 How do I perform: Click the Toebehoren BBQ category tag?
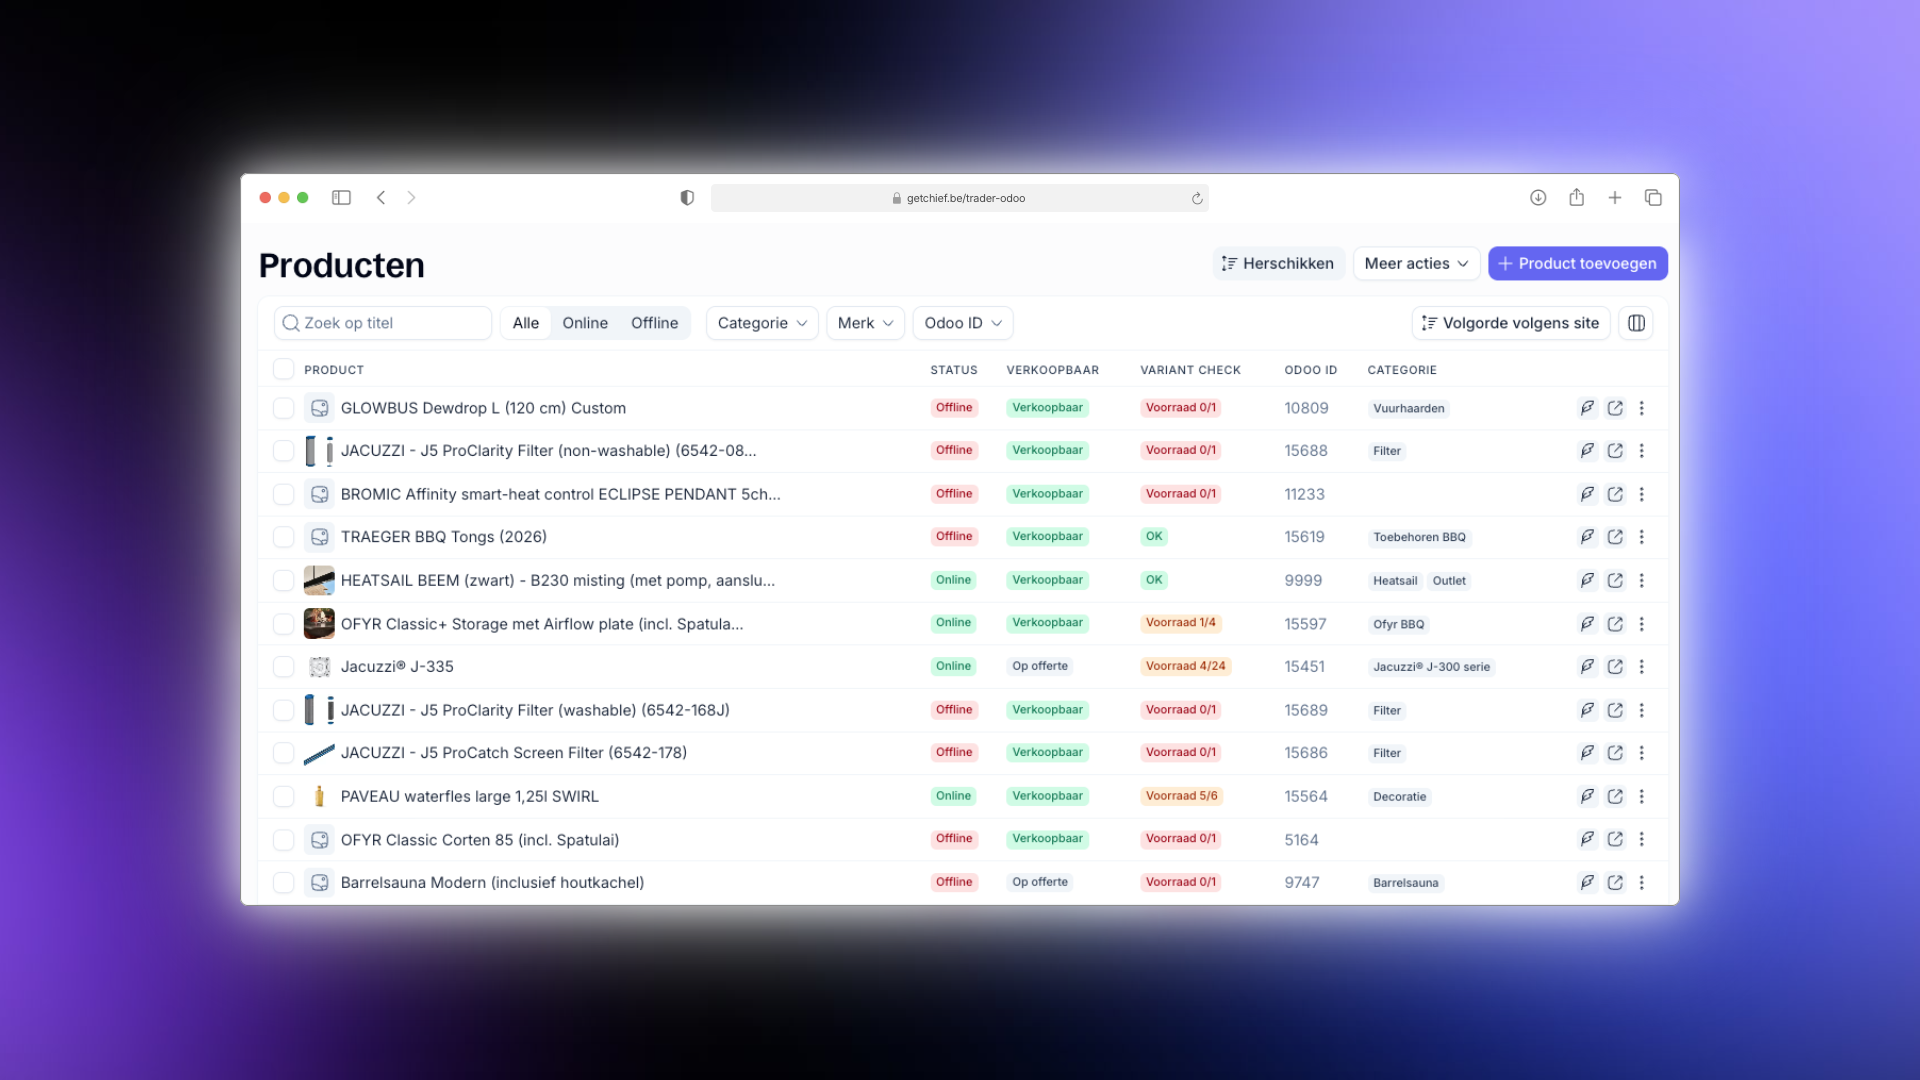pyautogui.click(x=1419, y=537)
